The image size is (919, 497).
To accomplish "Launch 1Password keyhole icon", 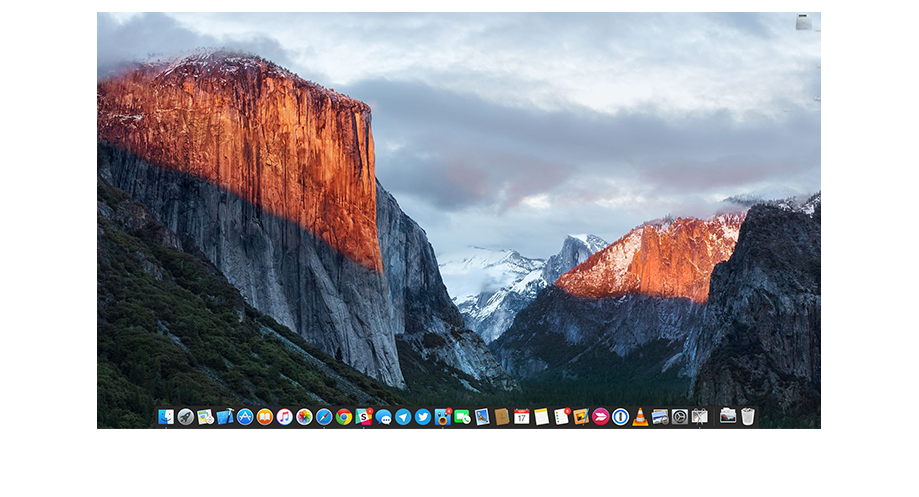I will coord(621,417).
